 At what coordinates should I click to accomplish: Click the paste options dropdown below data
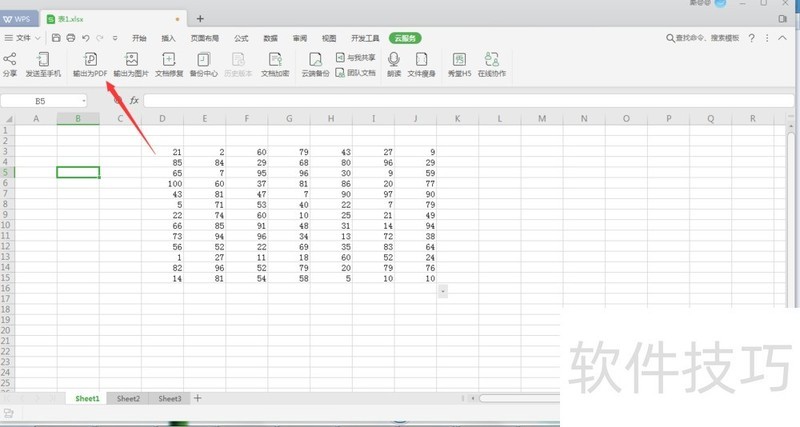(443, 291)
